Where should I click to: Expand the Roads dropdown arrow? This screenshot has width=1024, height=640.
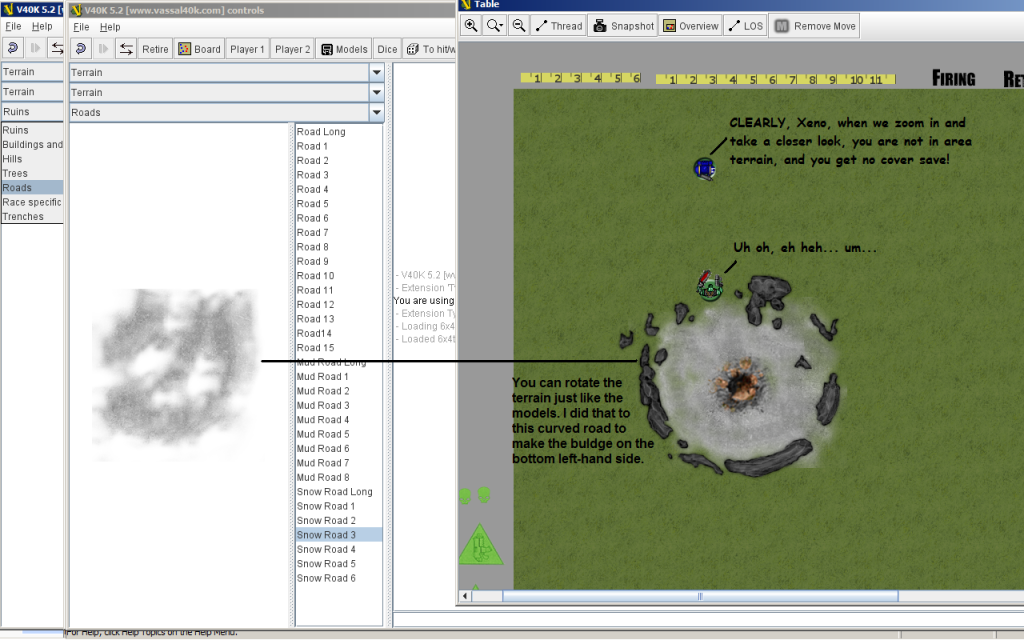[376, 112]
